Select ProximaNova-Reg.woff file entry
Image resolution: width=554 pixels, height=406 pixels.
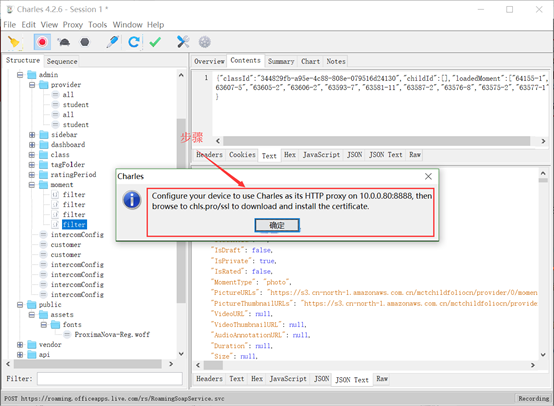click(x=112, y=334)
